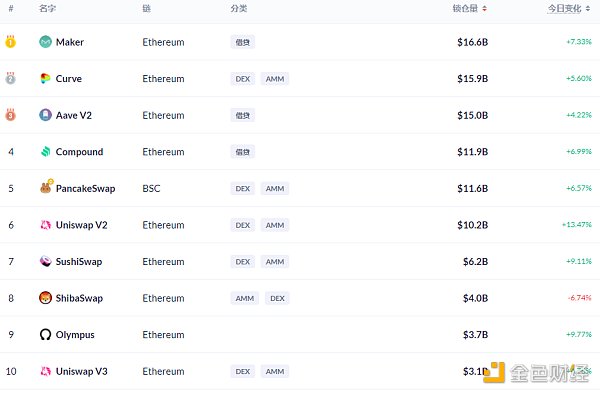
Task: Click the Aave V2 ghost logo icon
Action: coord(45,115)
